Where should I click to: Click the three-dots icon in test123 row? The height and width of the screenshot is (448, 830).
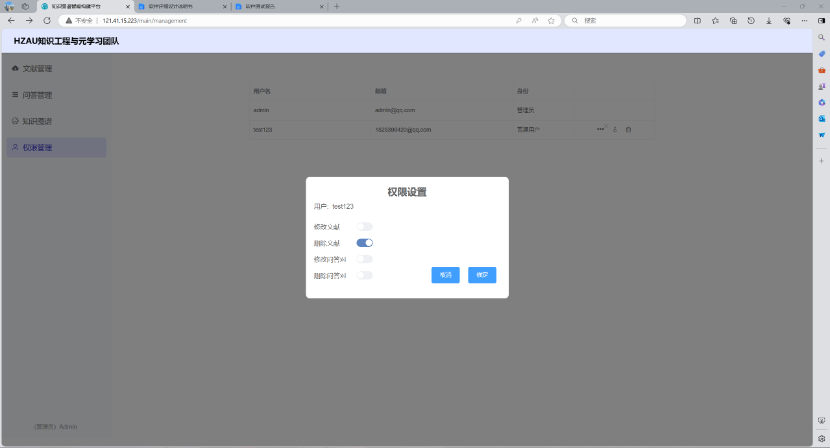(x=601, y=129)
